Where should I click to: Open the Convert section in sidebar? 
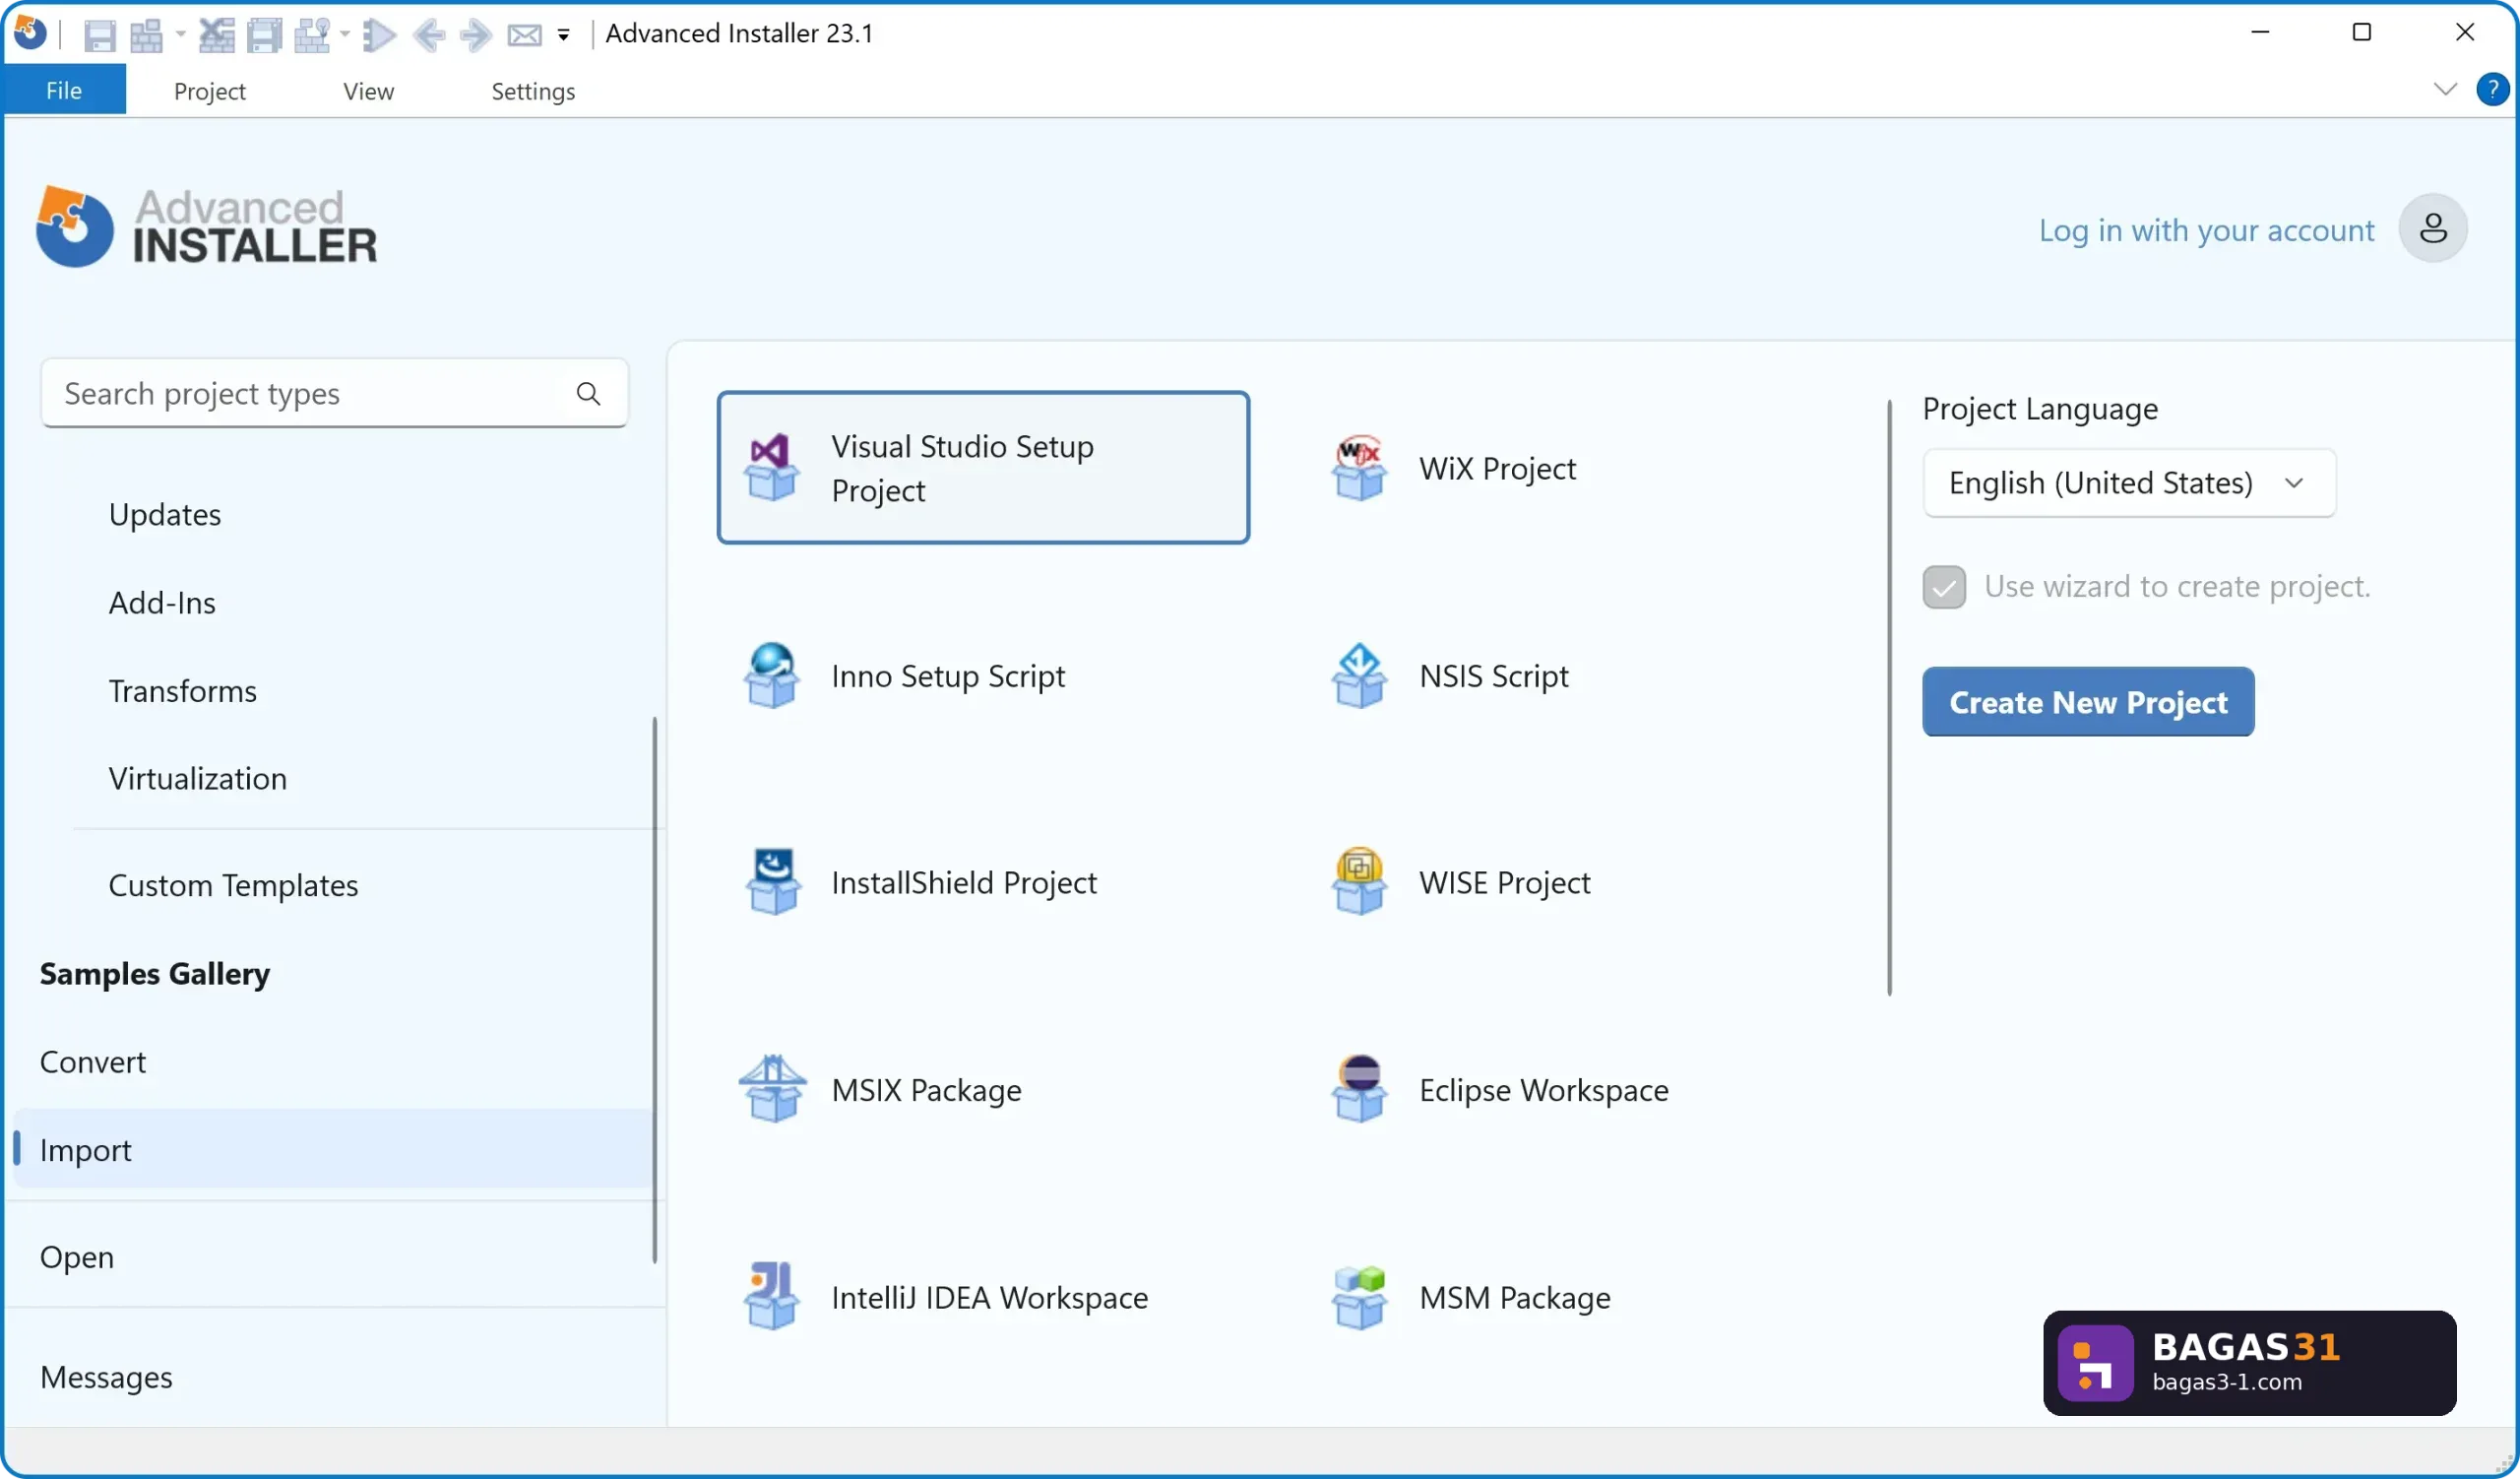[x=93, y=1061]
